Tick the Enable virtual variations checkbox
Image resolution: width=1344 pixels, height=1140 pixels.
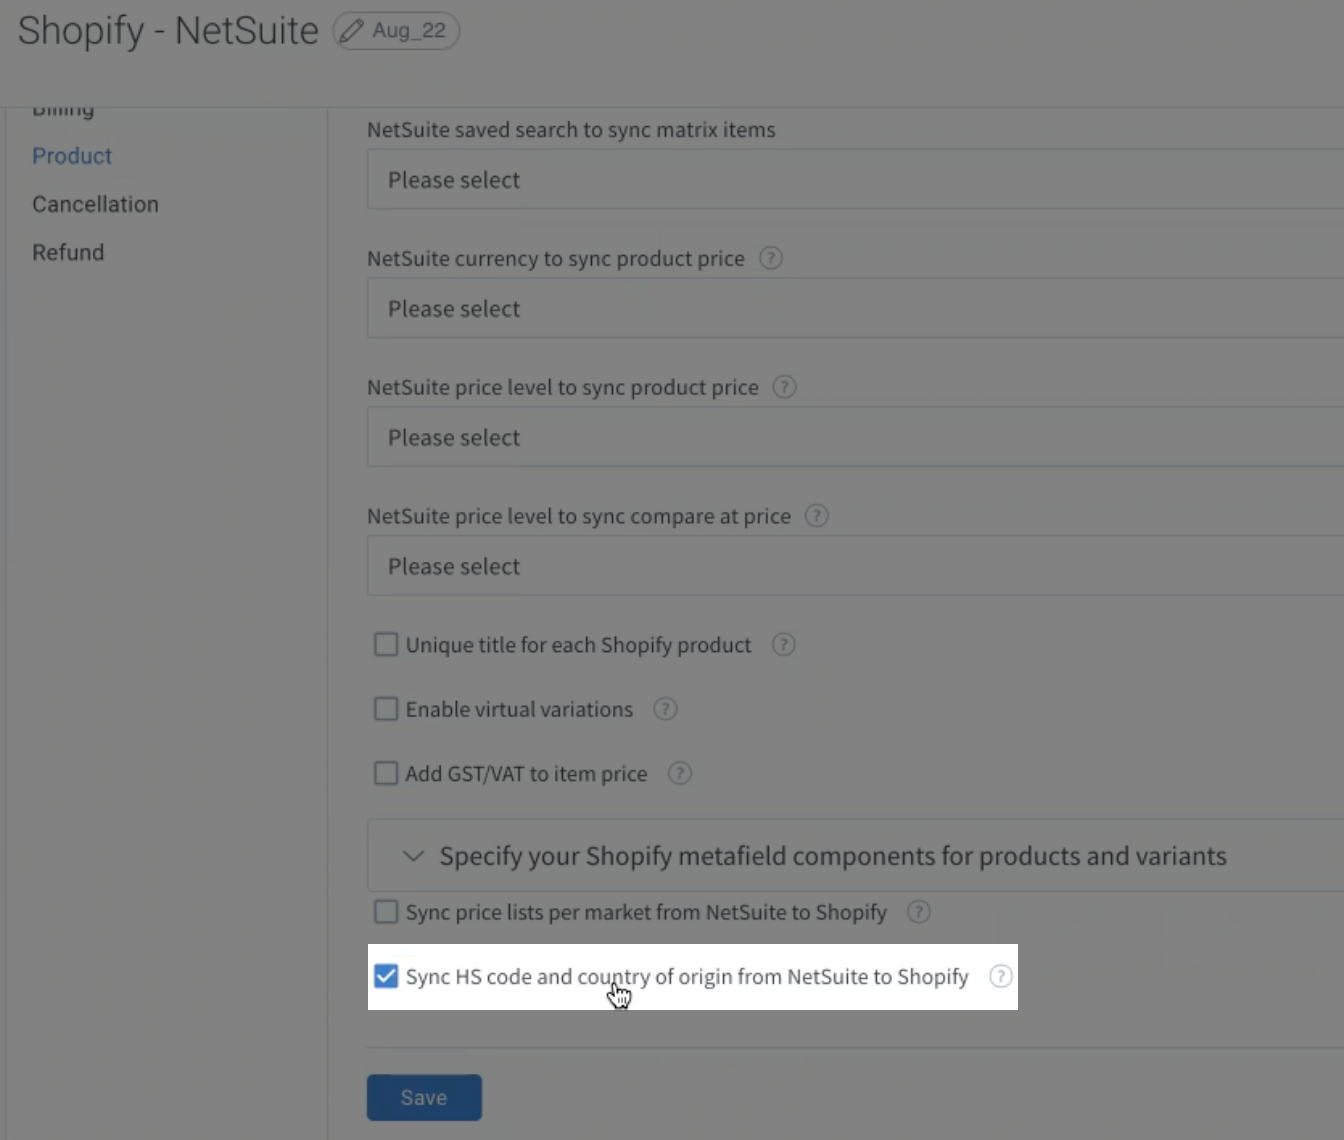pyautogui.click(x=386, y=709)
